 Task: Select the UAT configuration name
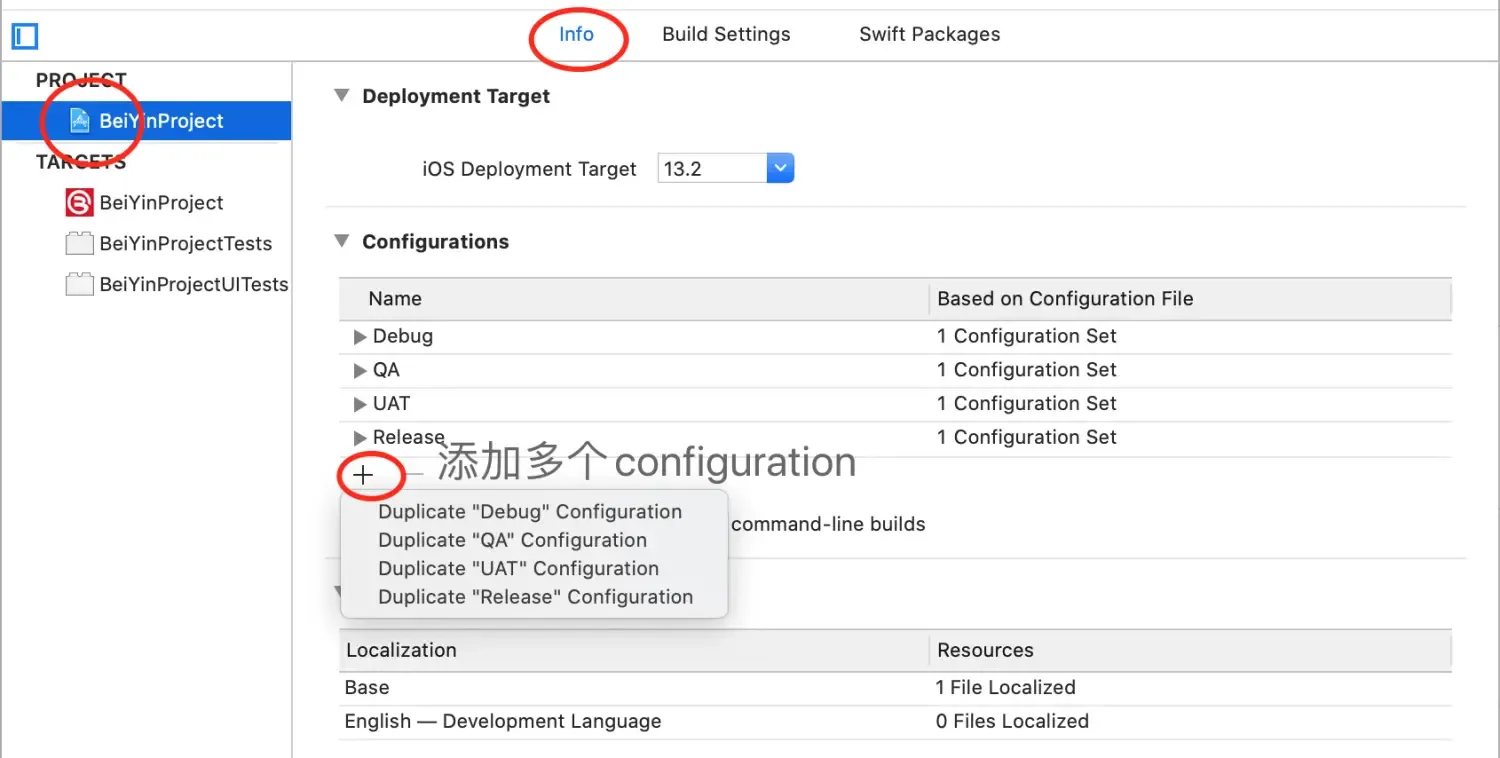pos(391,403)
